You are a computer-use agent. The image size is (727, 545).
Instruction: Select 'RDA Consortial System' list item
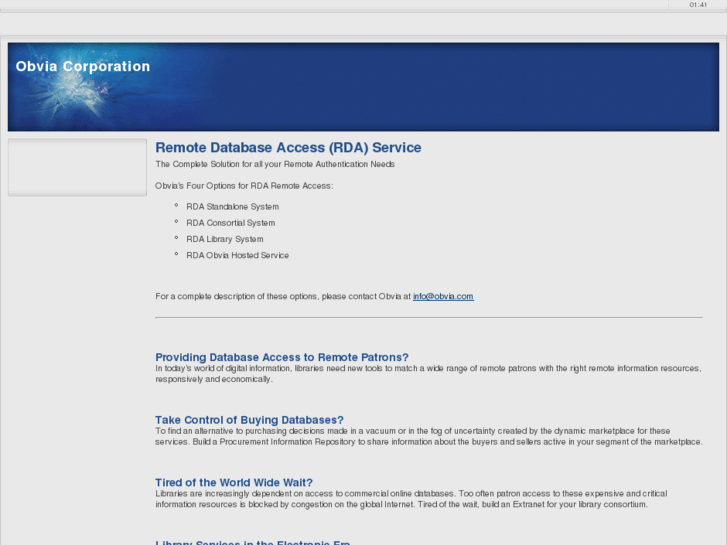coord(230,223)
